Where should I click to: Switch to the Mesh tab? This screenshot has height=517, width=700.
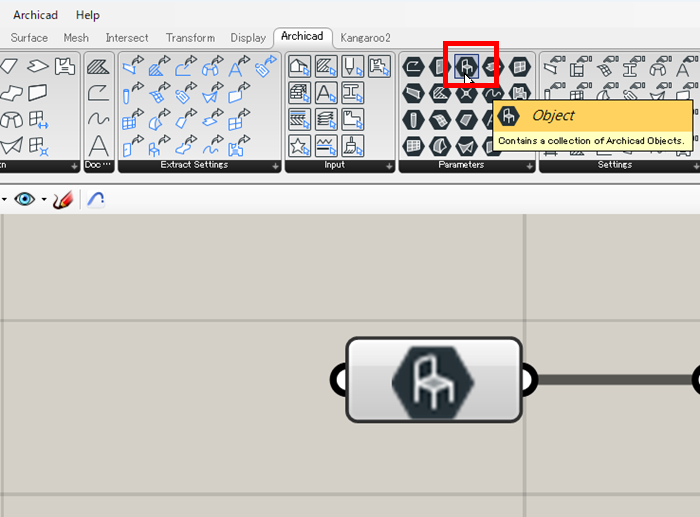coord(76,38)
